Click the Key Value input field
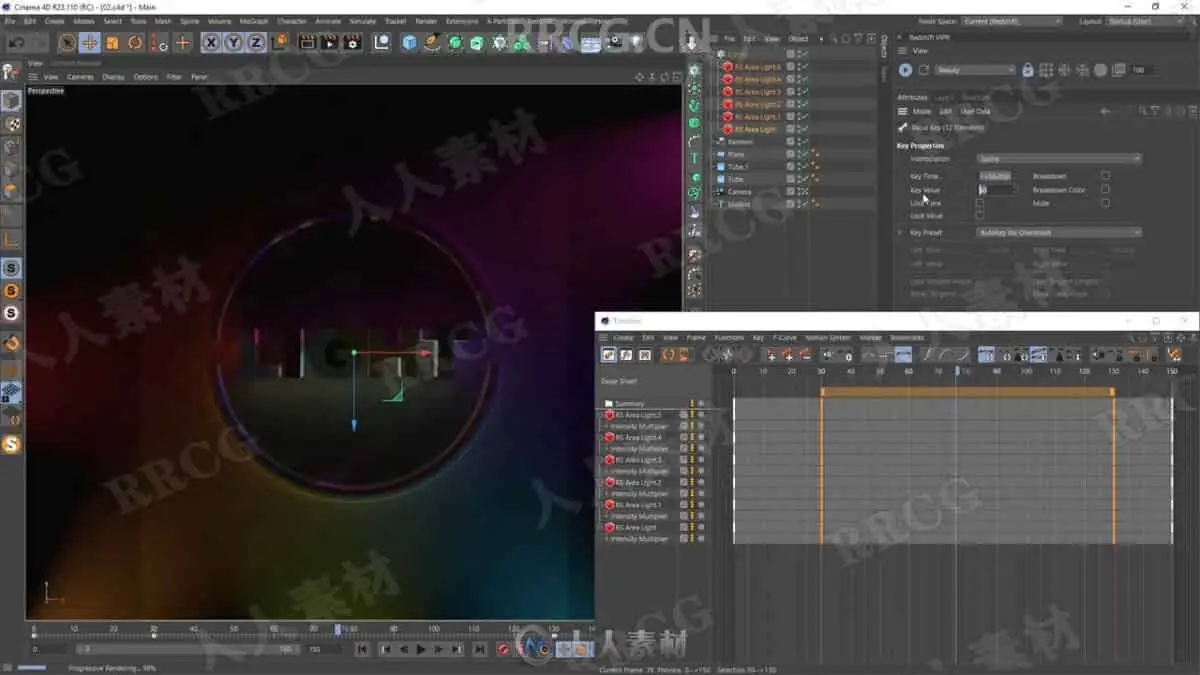Viewport: 1200px width, 675px height. [x=998, y=189]
